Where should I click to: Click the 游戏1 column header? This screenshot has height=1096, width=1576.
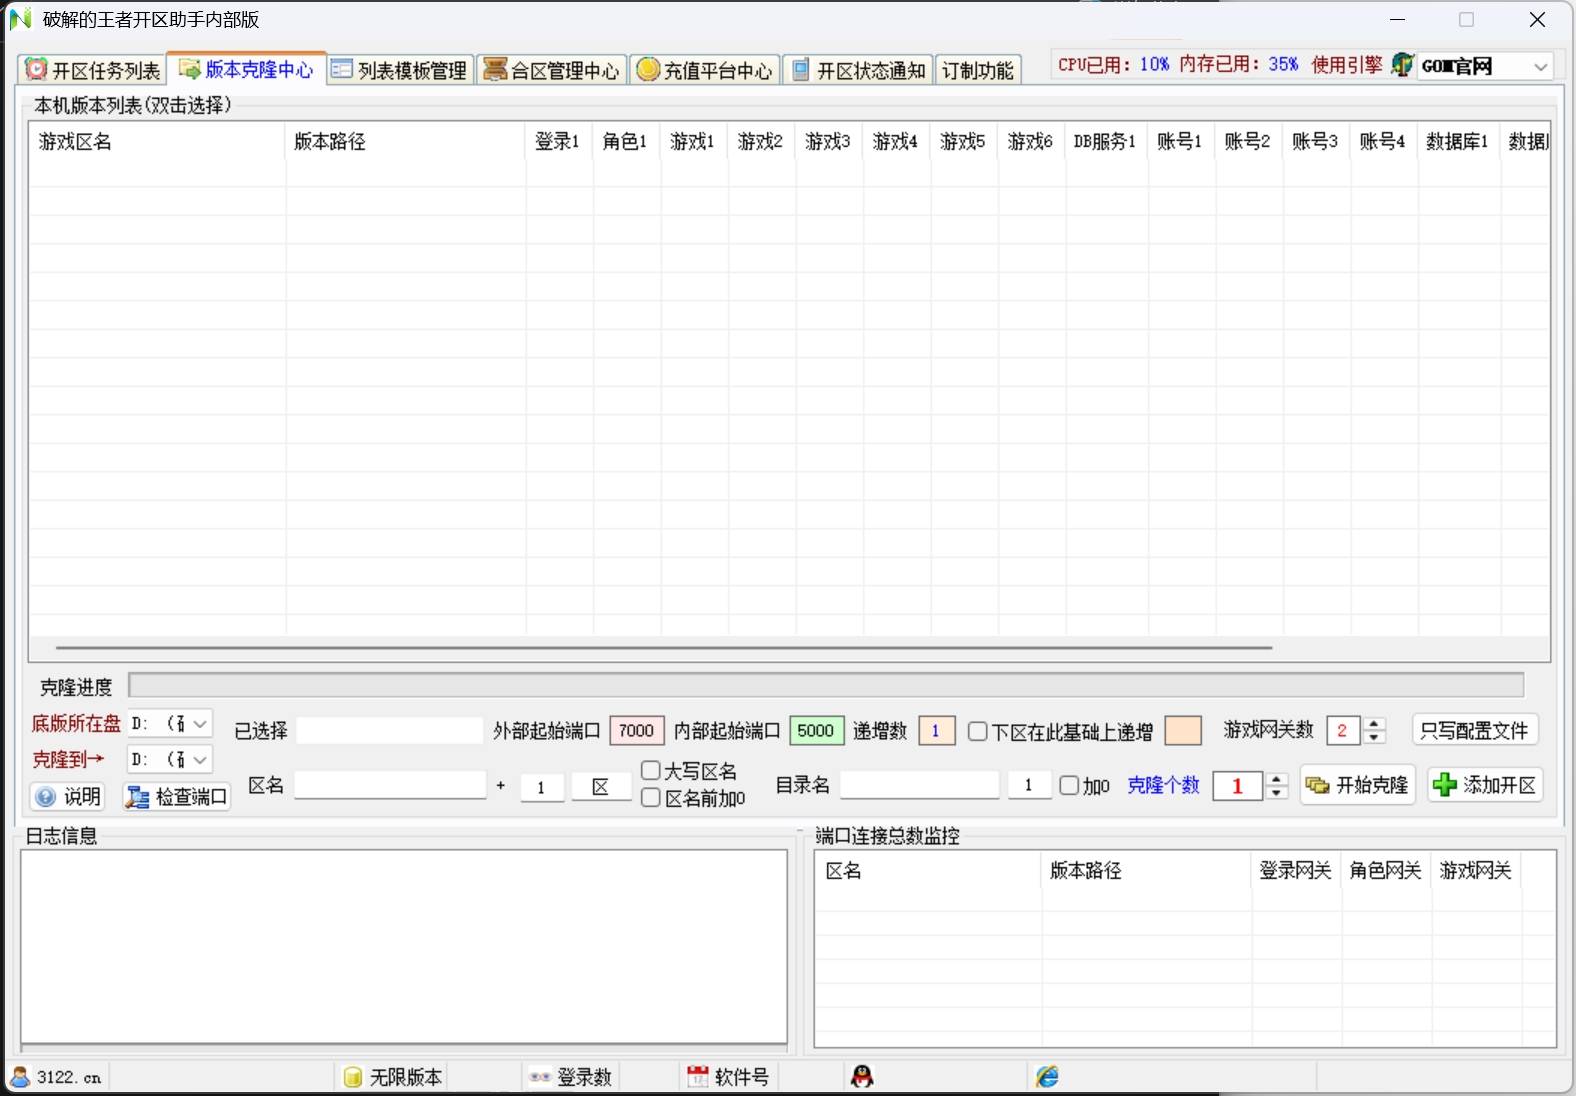pyautogui.click(x=694, y=141)
